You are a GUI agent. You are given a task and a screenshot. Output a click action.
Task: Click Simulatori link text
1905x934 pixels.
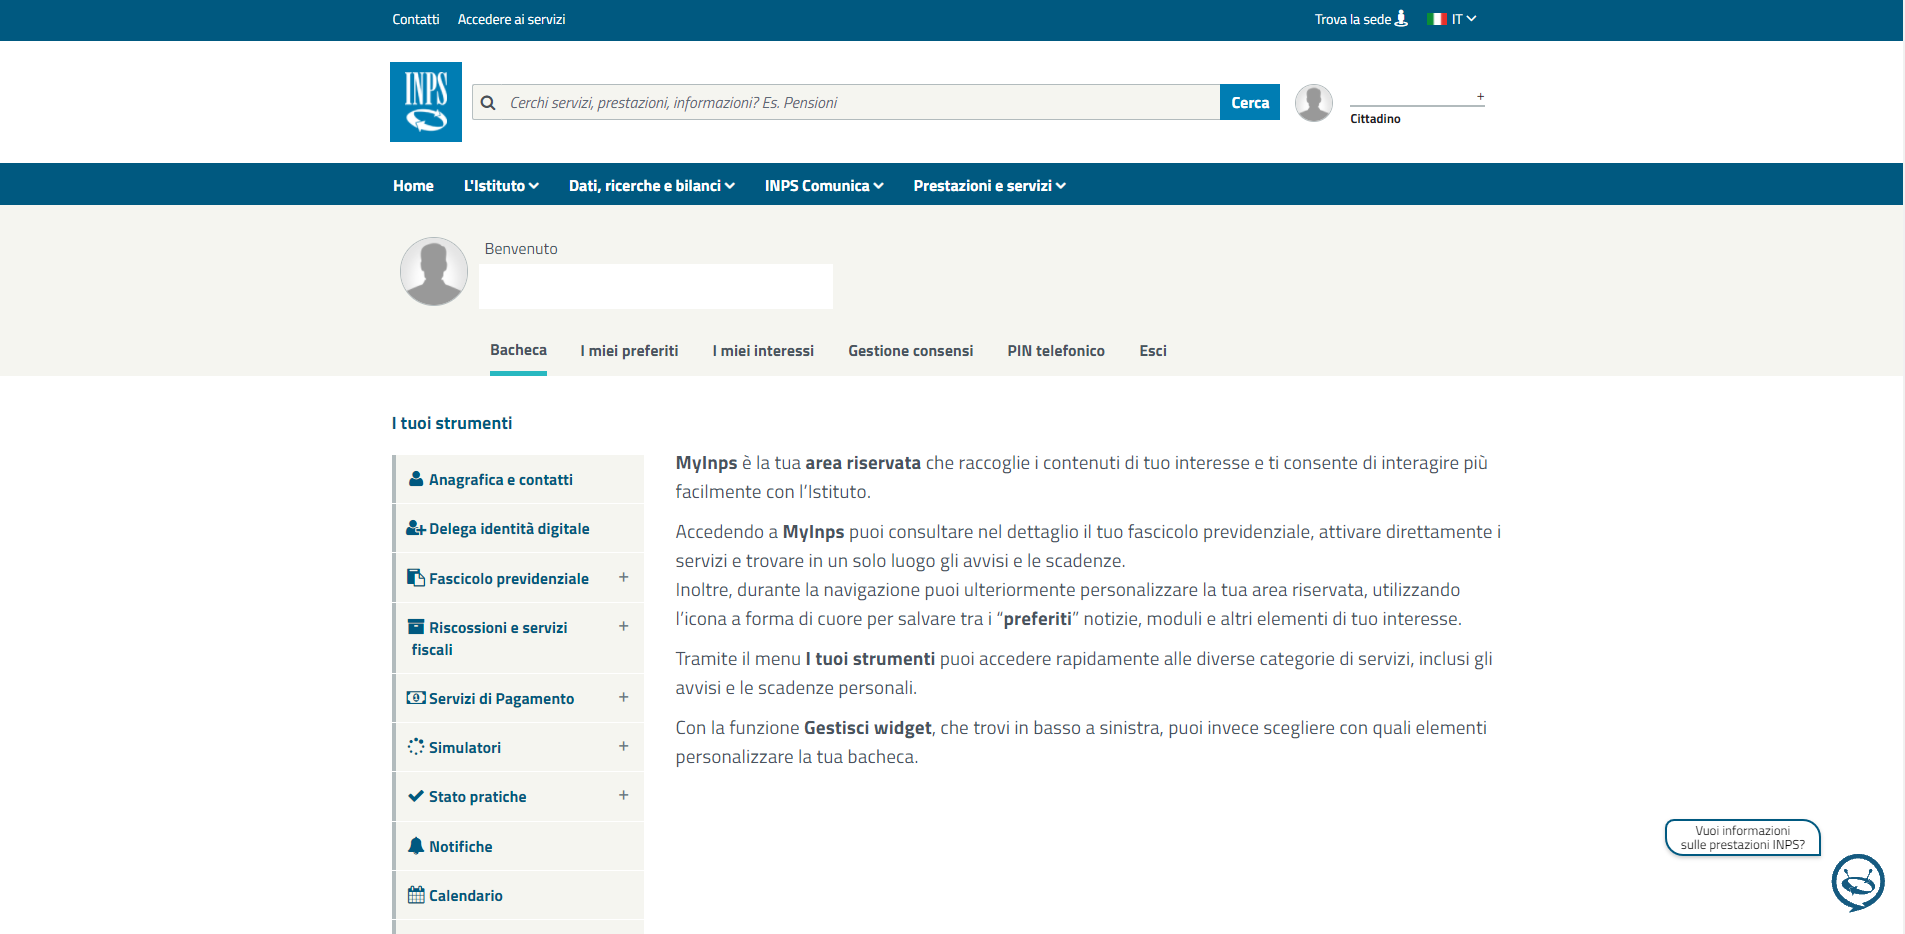pos(465,748)
